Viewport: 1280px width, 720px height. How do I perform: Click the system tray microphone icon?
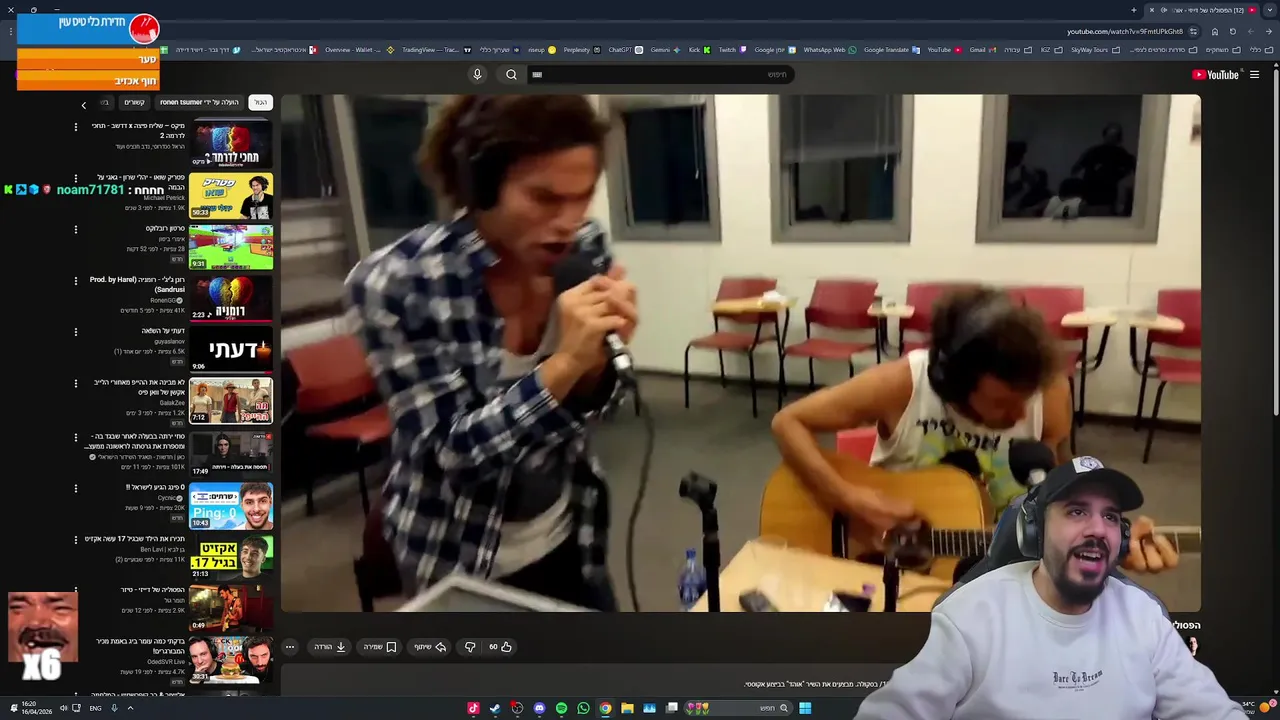114,708
